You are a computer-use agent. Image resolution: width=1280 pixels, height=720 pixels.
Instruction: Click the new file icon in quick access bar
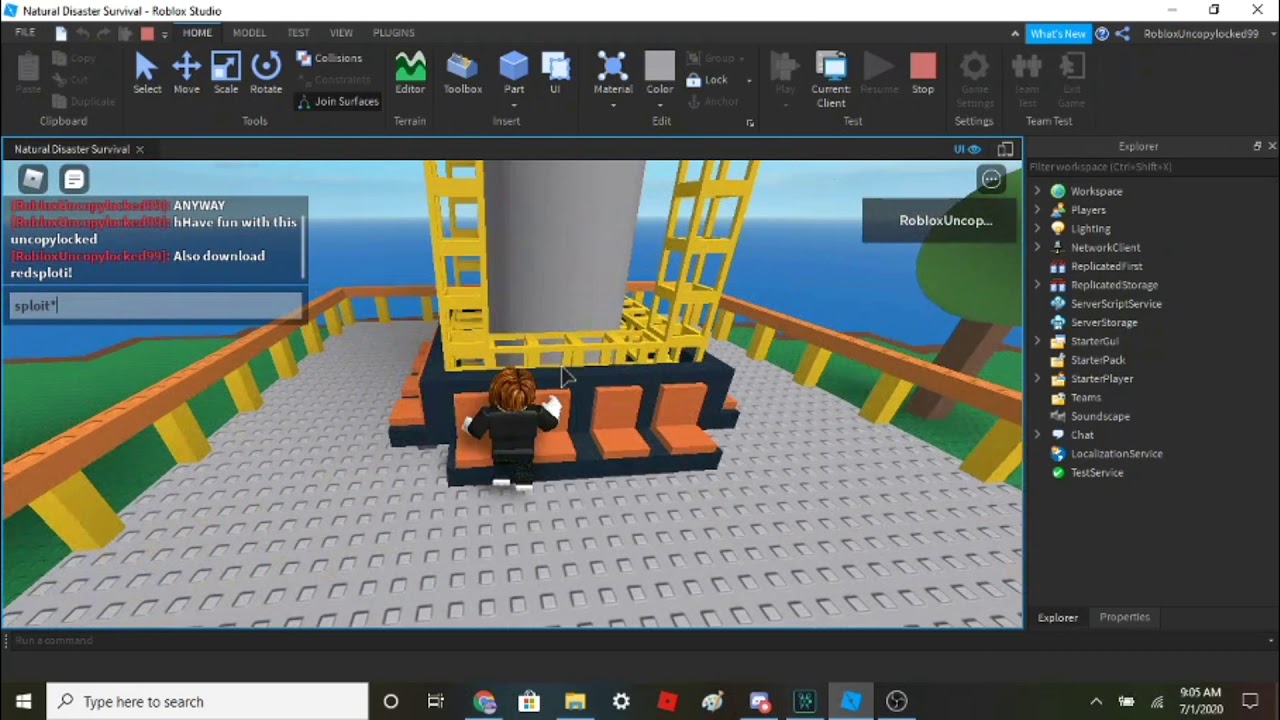coord(61,33)
